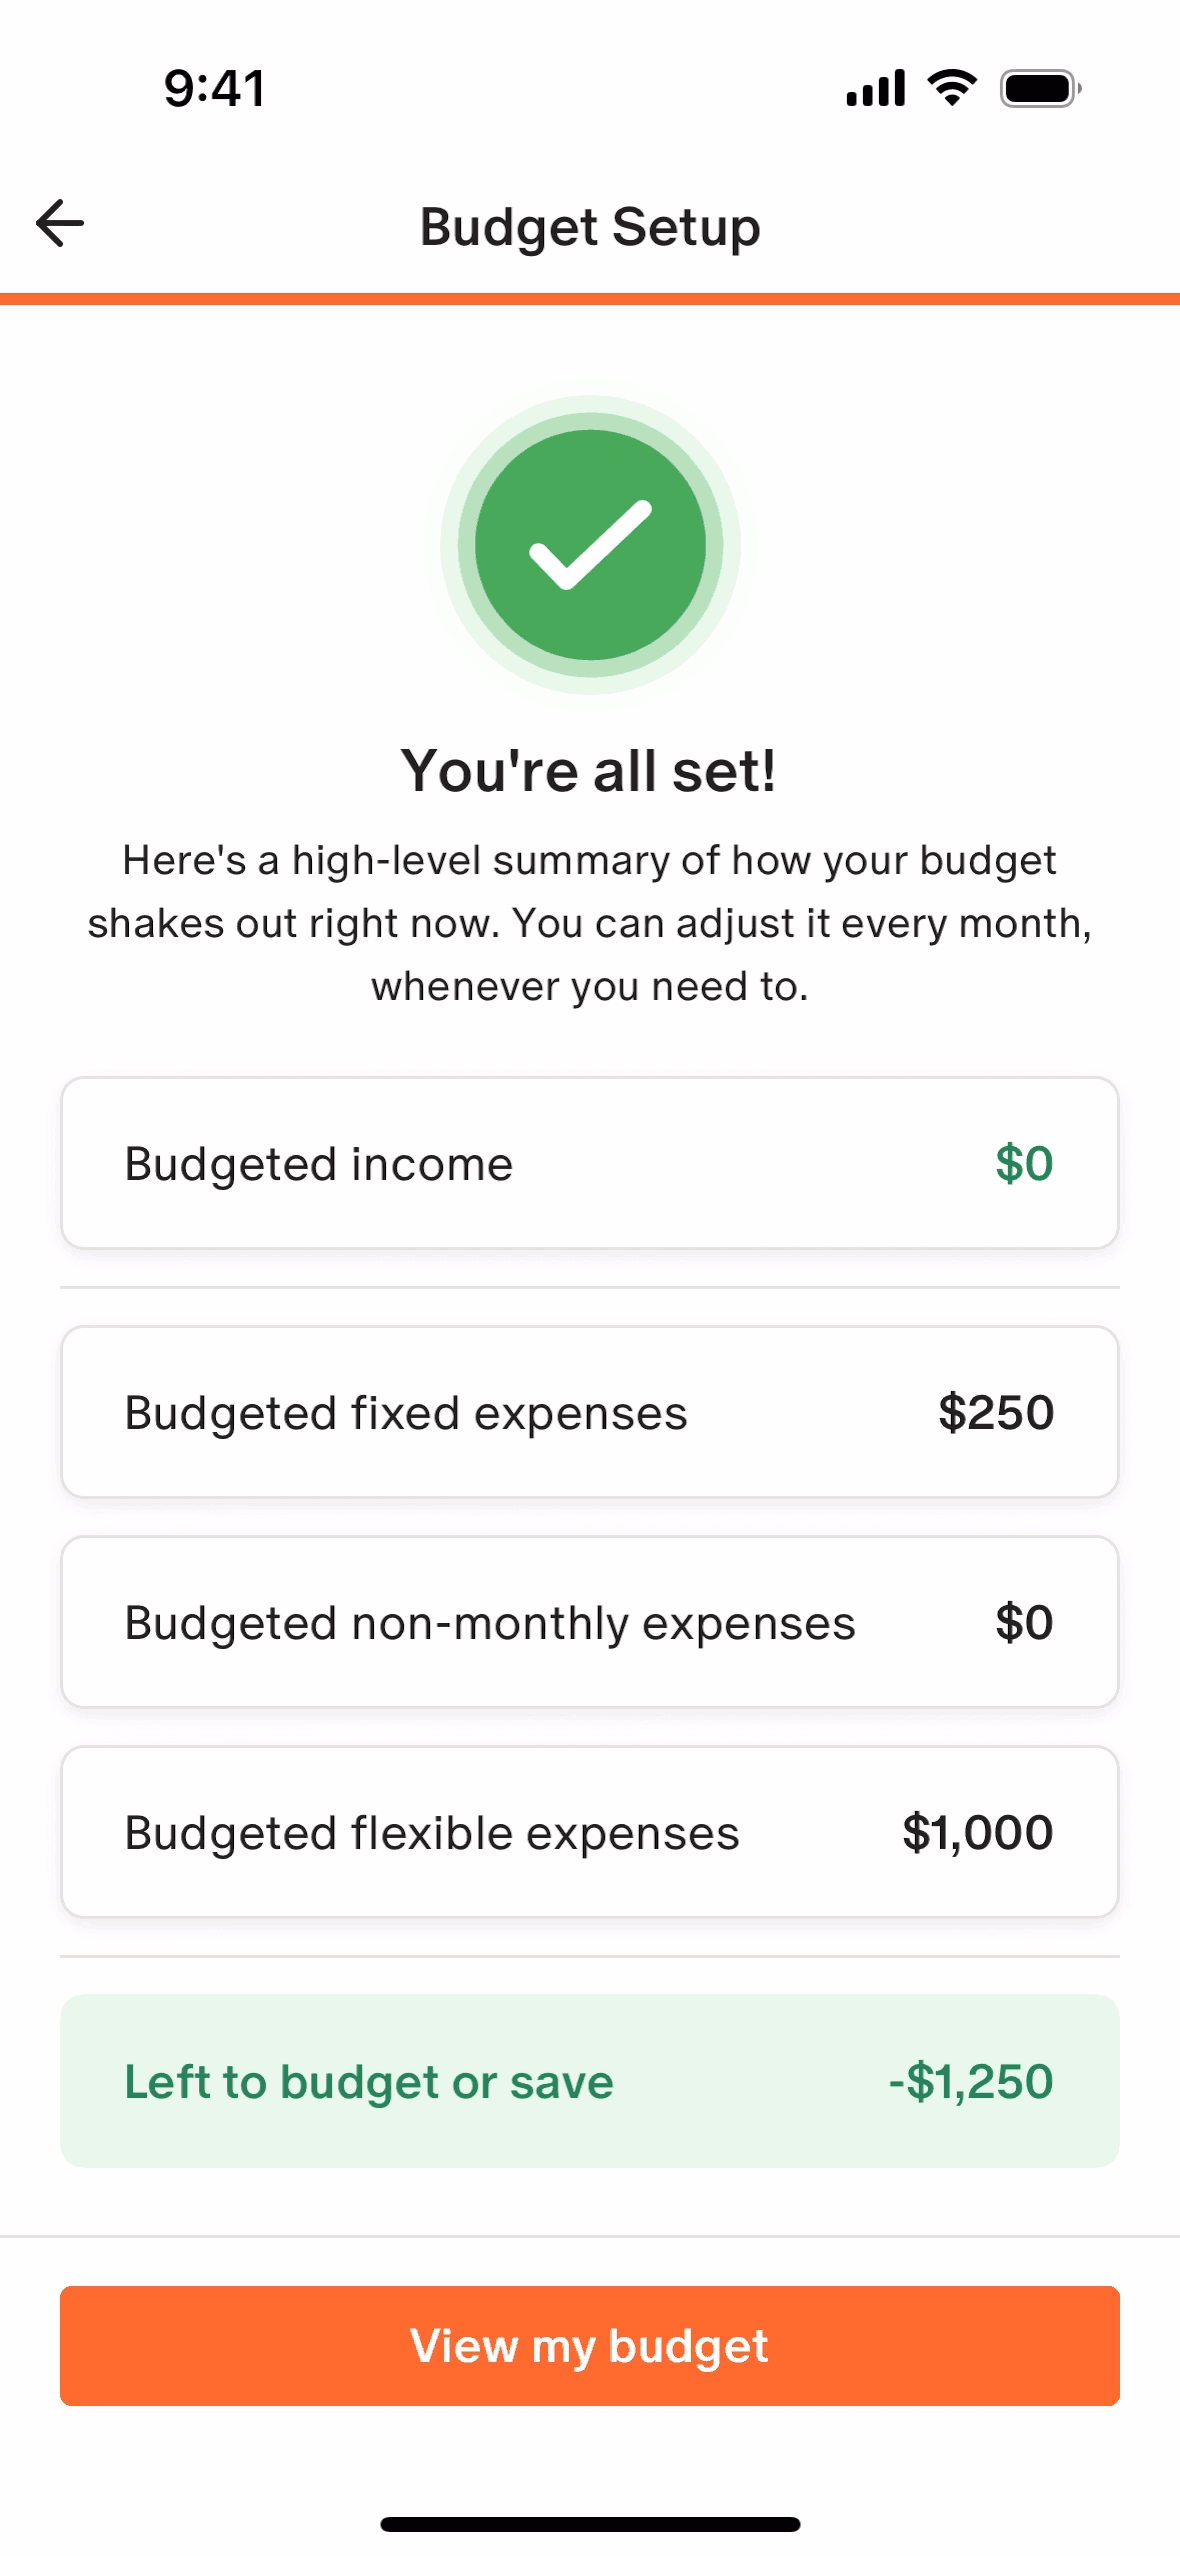Viewport: 1180px width, 2556px height.
Task: Tap the home indicator bar
Action: tap(590, 2524)
